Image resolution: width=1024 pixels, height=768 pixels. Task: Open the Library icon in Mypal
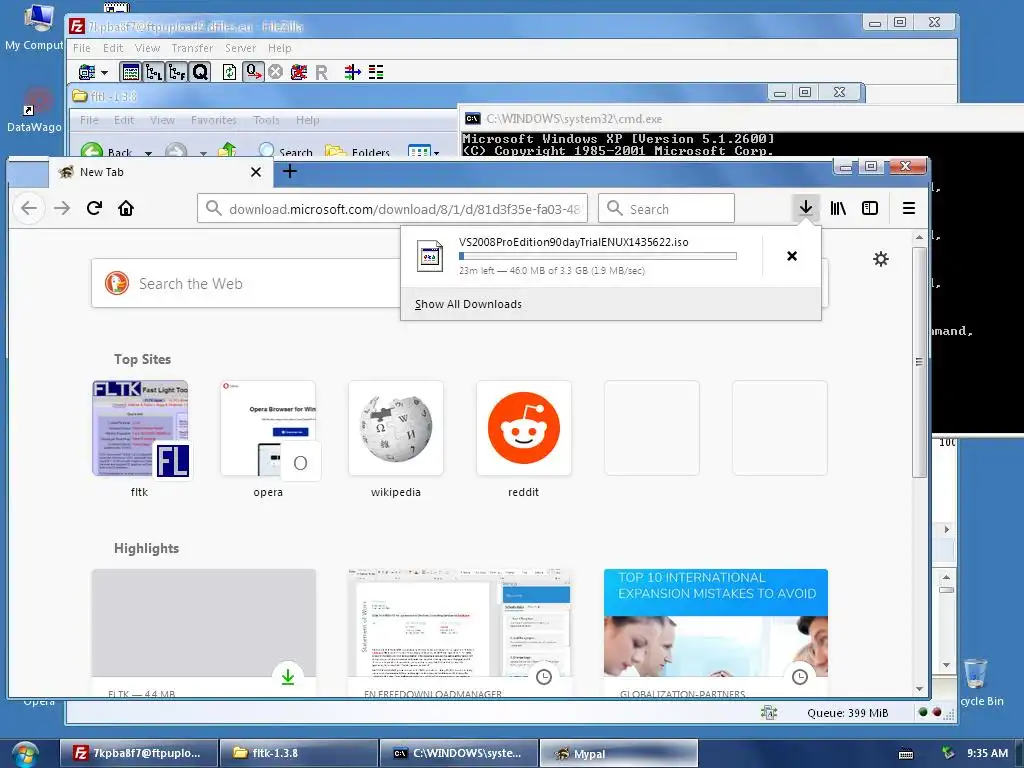pyautogui.click(x=838, y=208)
